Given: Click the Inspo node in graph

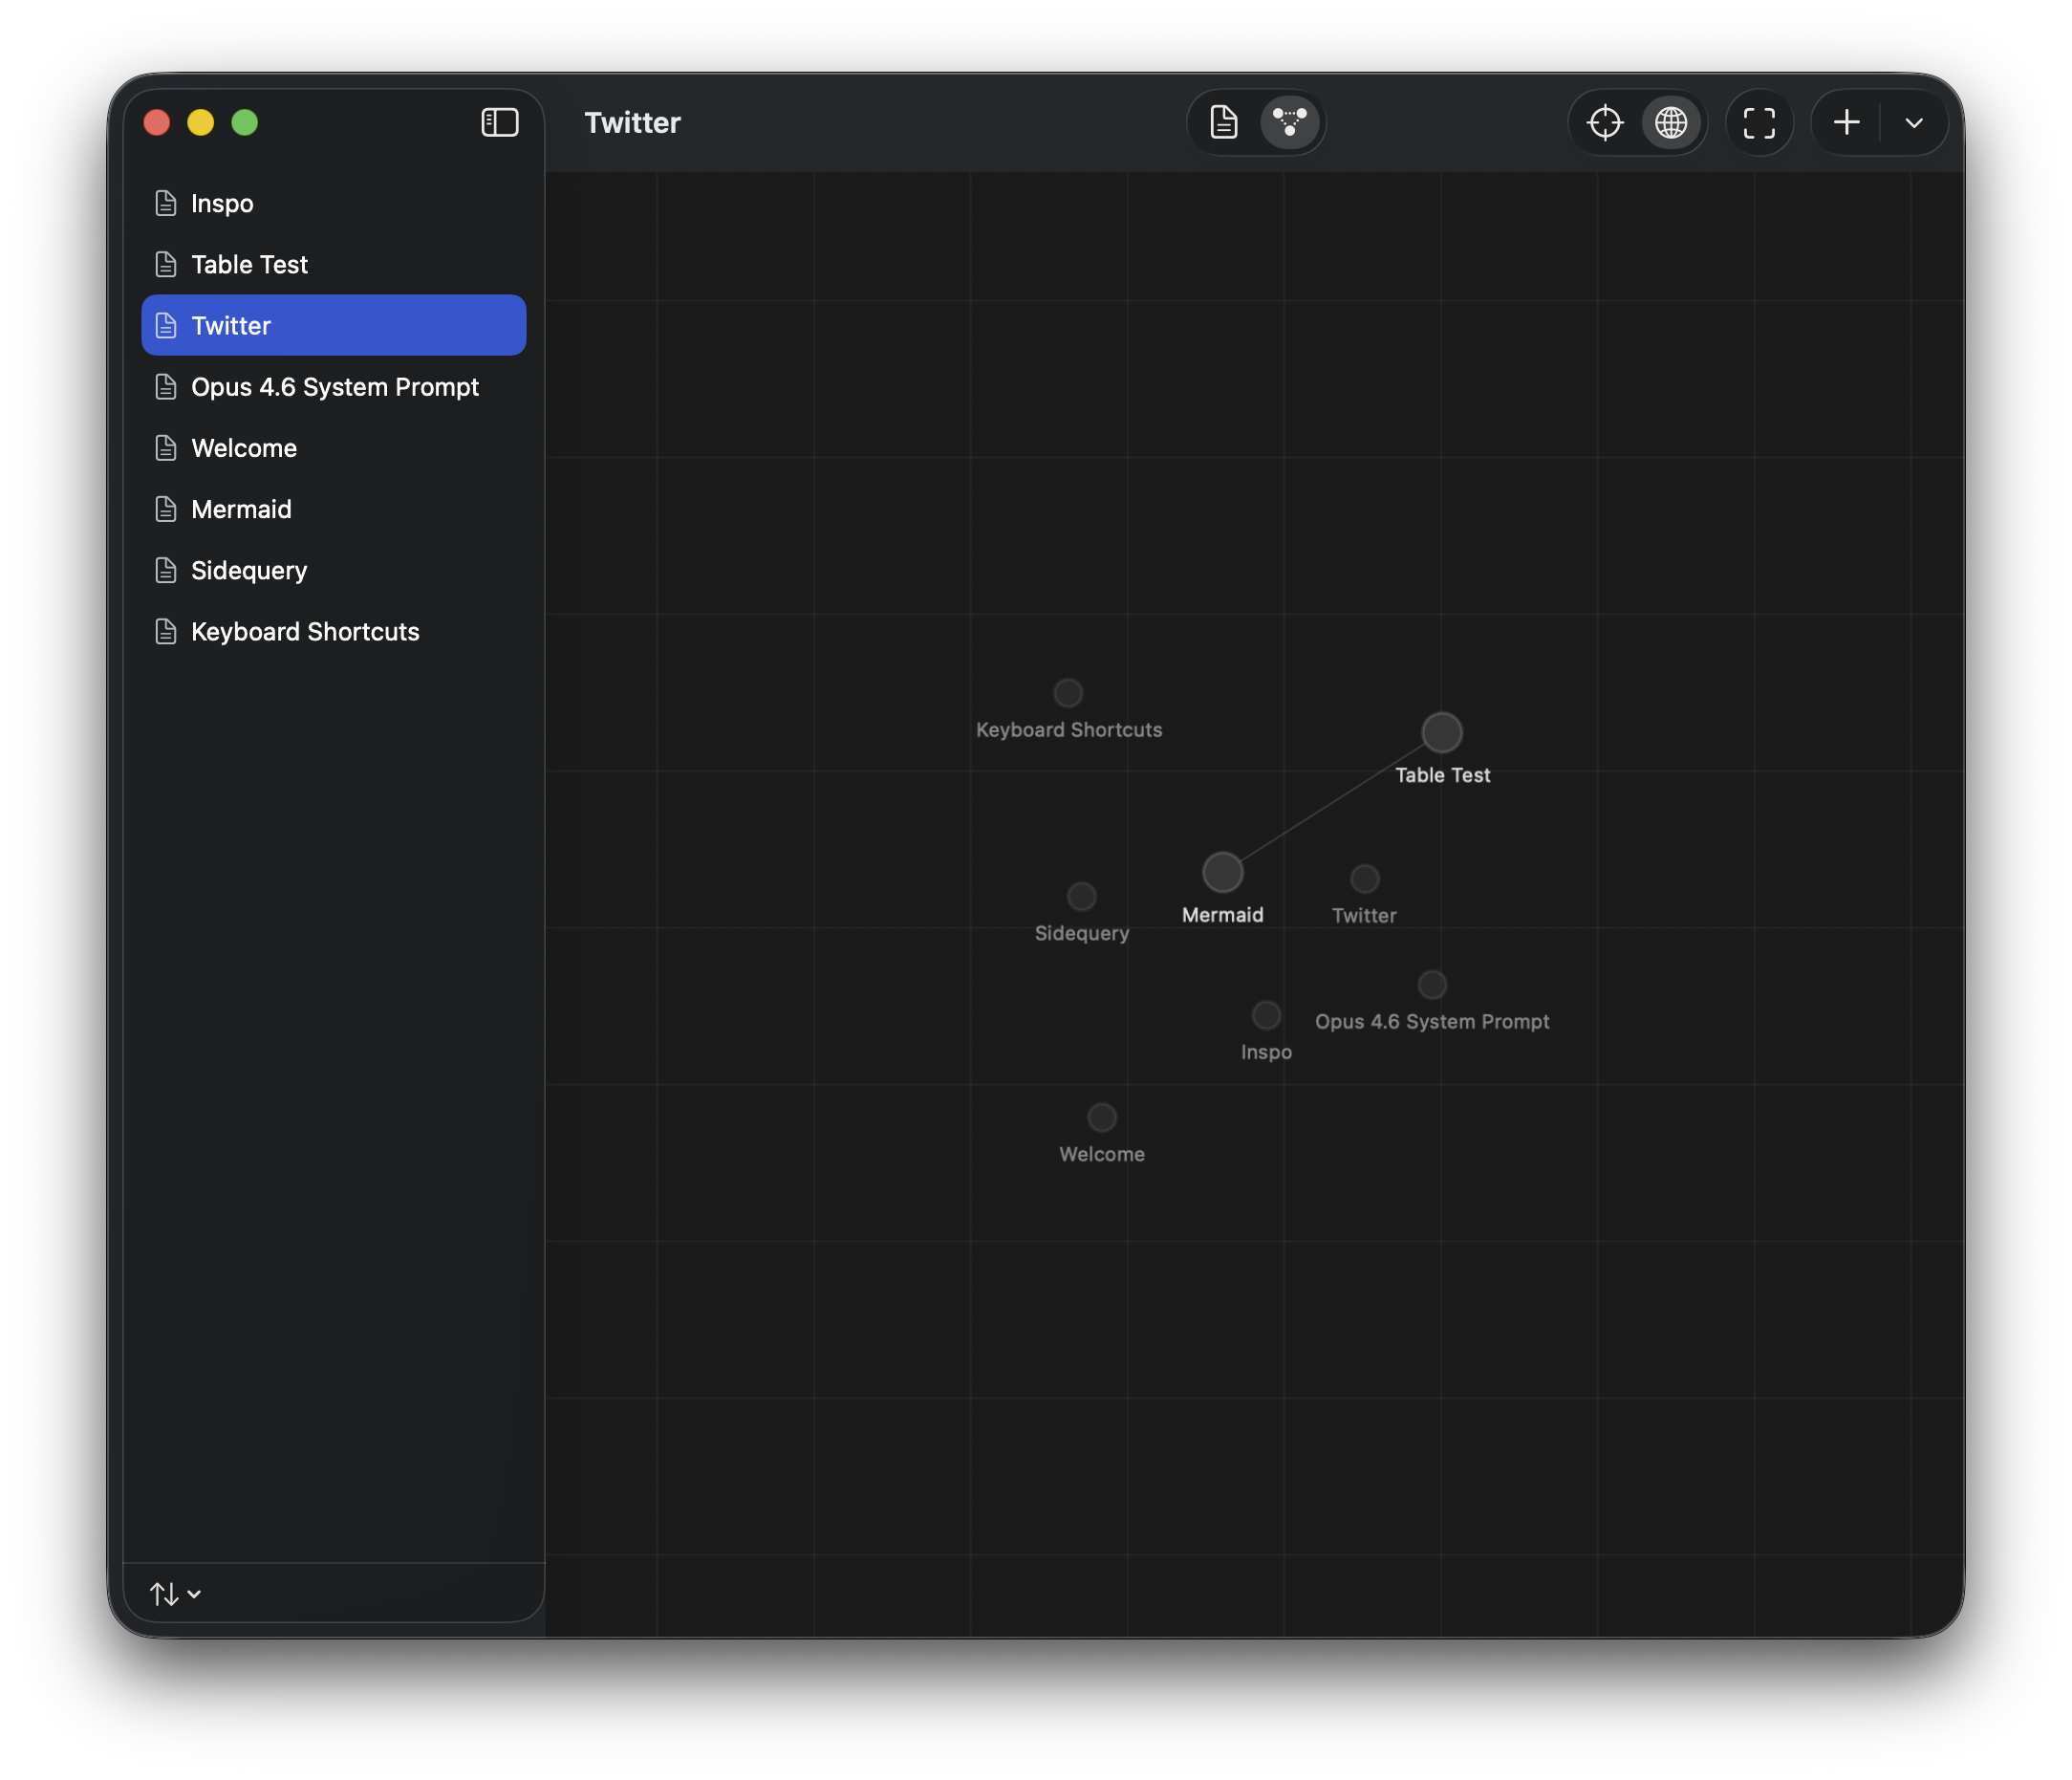Looking at the screenshot, I should pyautogui.click(x=1266, y=1014).
